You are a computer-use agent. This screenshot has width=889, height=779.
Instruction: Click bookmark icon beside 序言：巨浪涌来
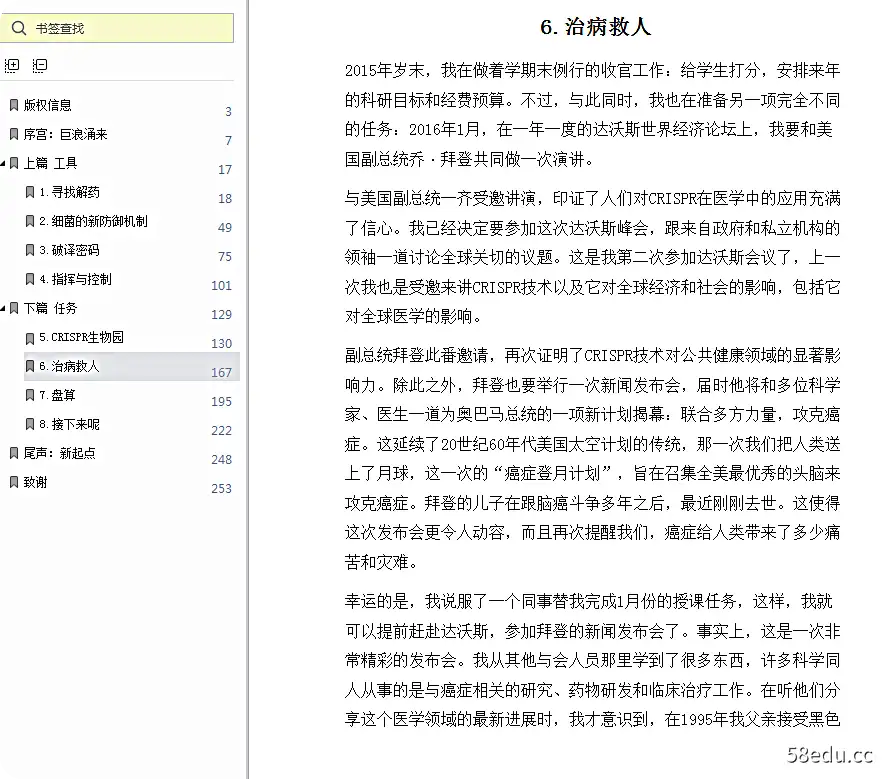click(x=14, y=134)
